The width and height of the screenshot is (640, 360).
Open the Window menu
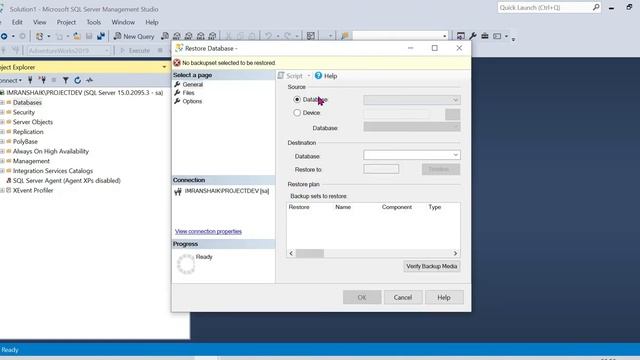123,22
